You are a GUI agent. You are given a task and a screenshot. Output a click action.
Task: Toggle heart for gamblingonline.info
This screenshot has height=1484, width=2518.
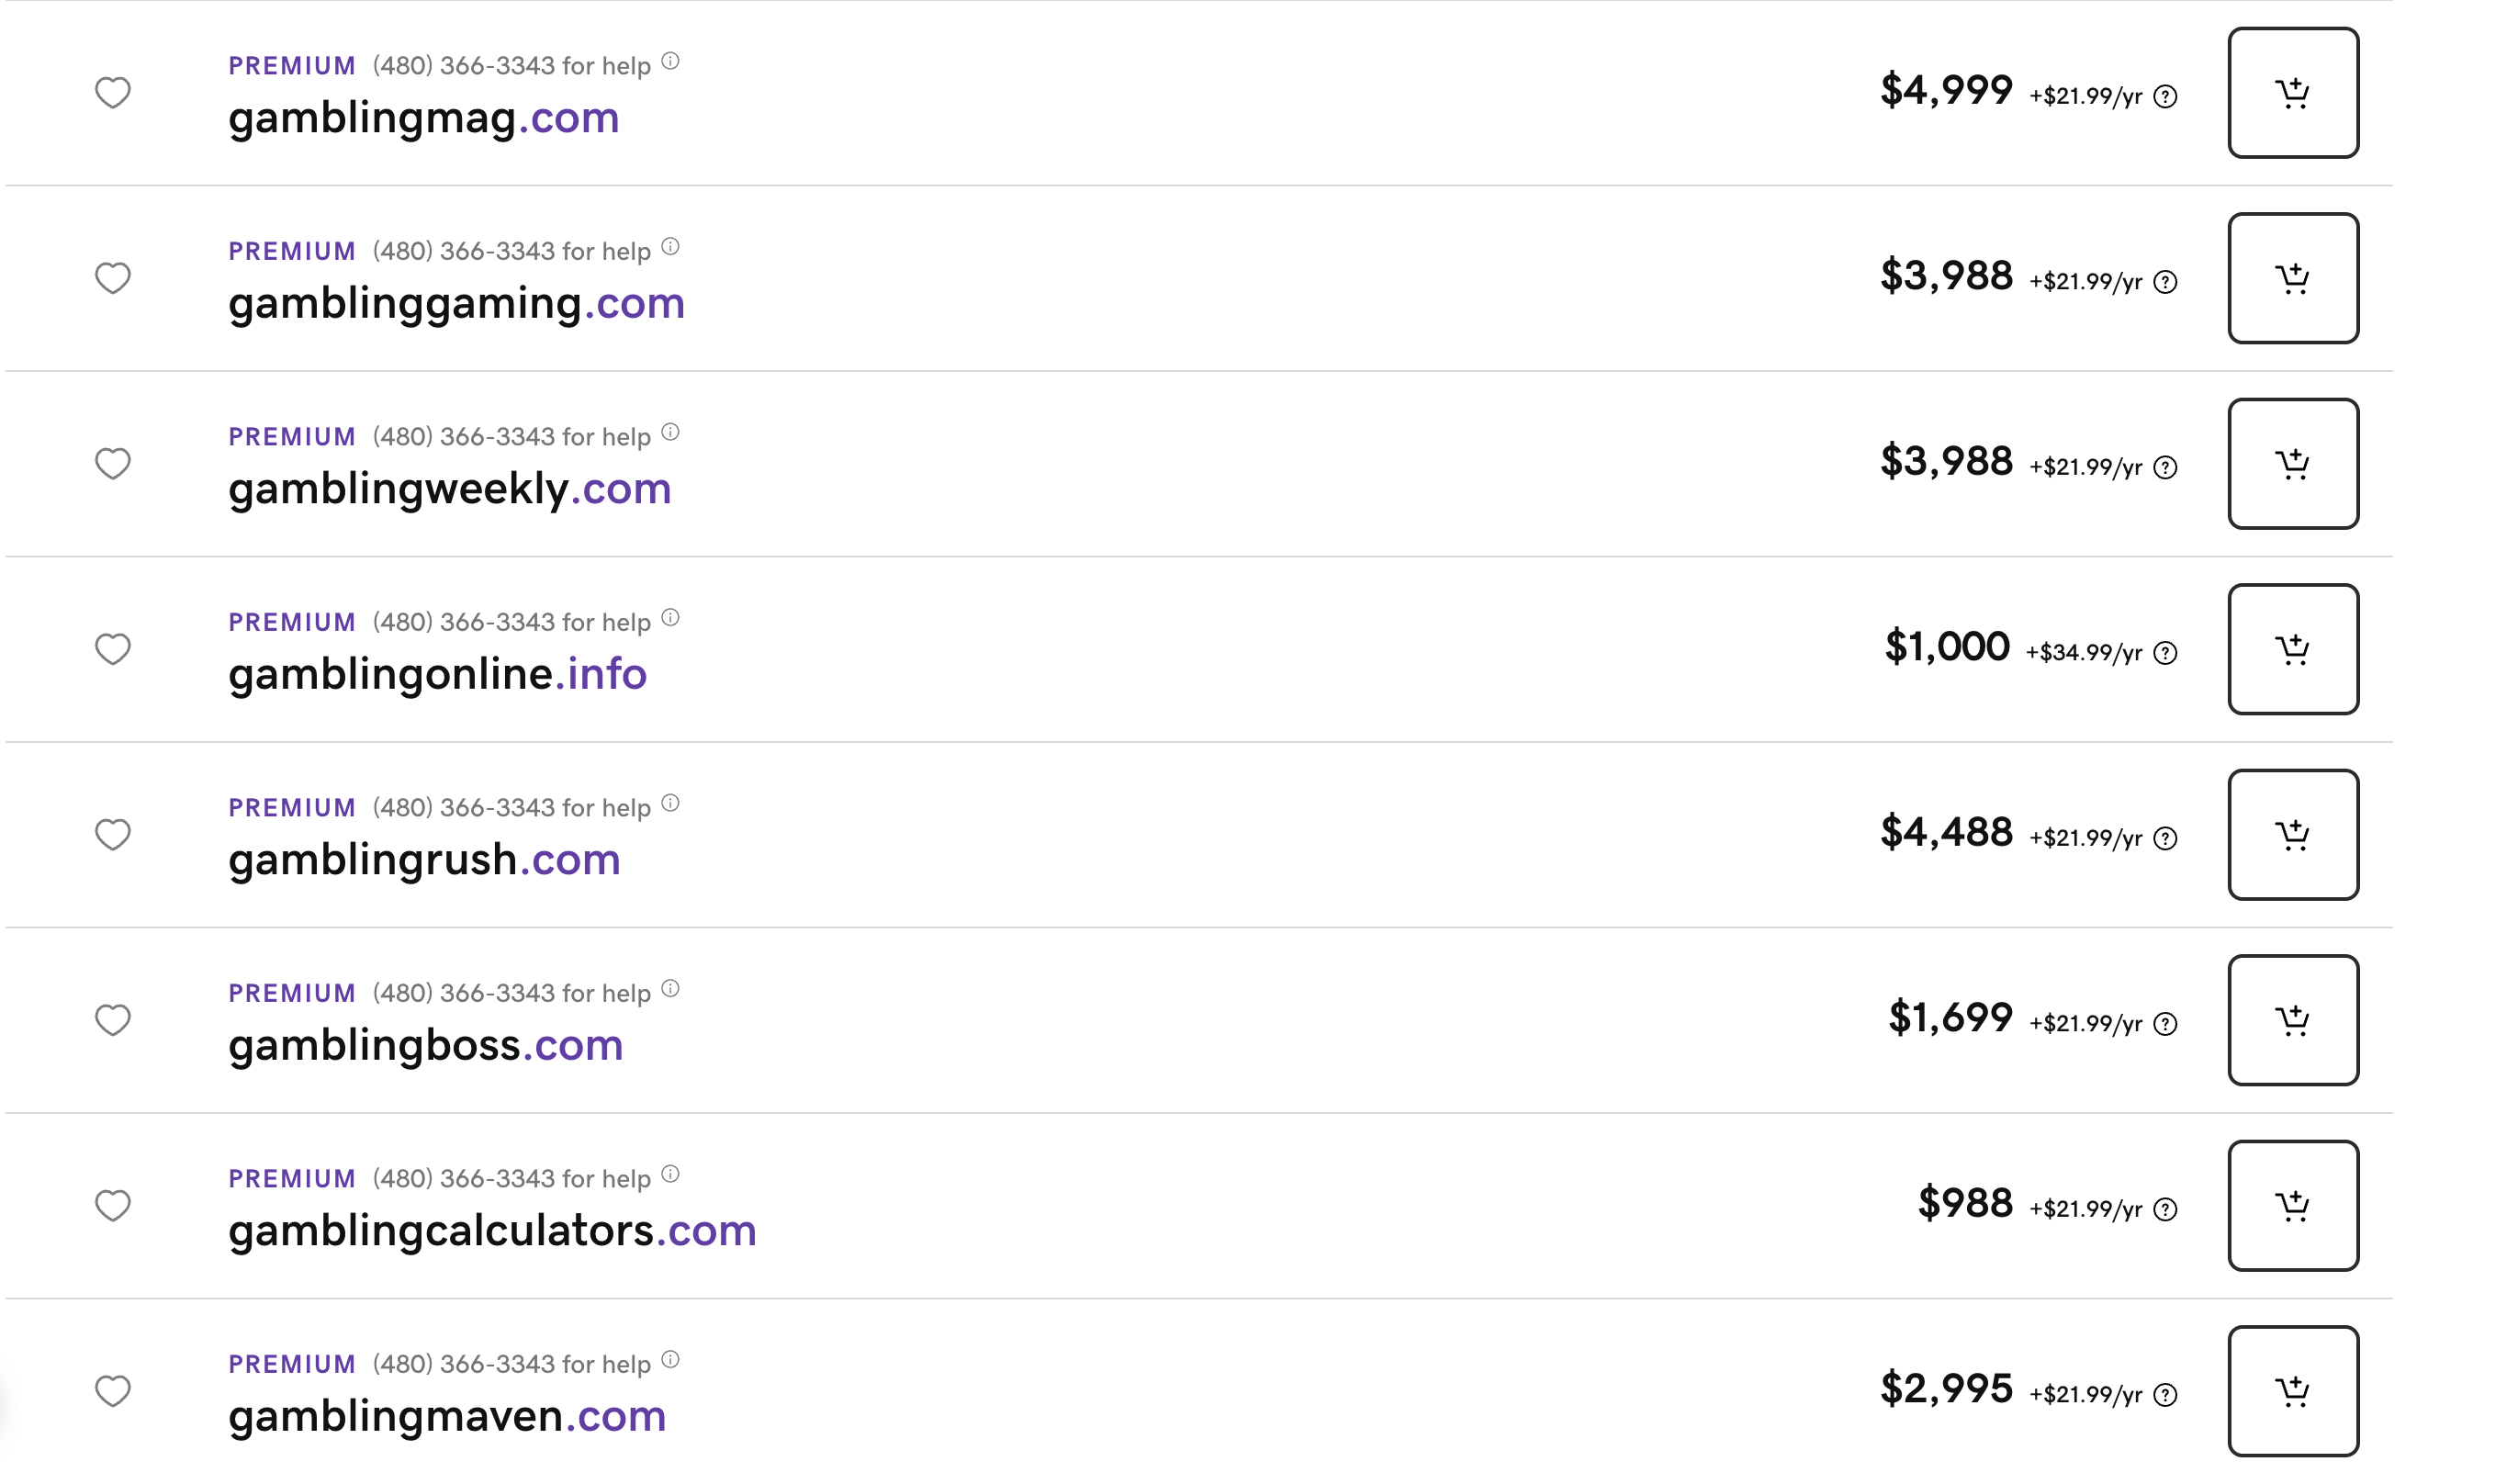pyautogui.click(x=113, y=649)
